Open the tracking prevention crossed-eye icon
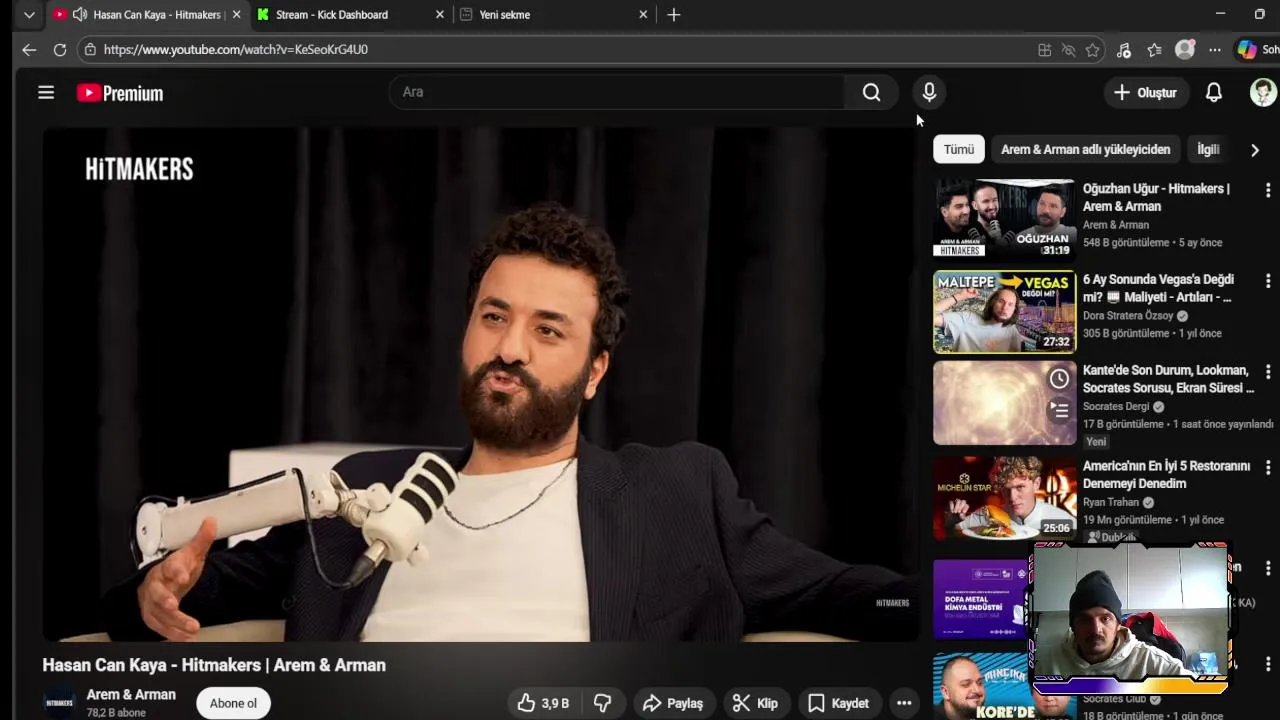 tap(1068, 50)
